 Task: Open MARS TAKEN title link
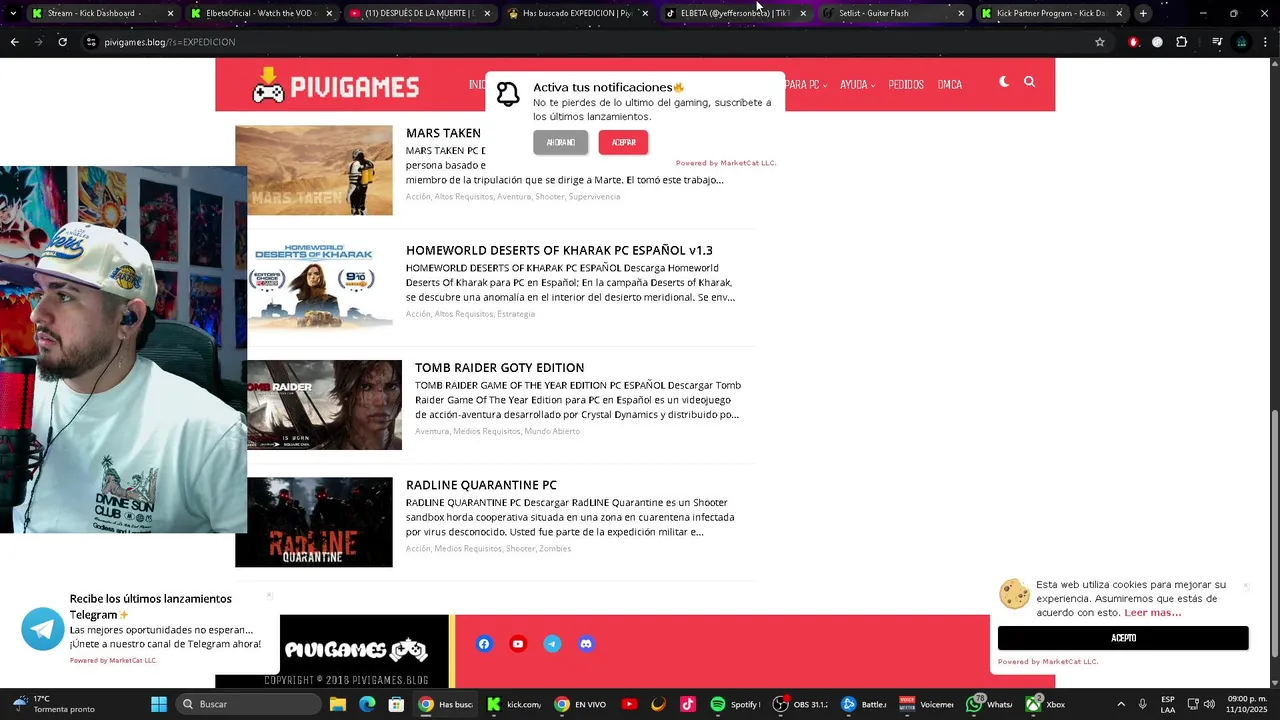point(443,133)
